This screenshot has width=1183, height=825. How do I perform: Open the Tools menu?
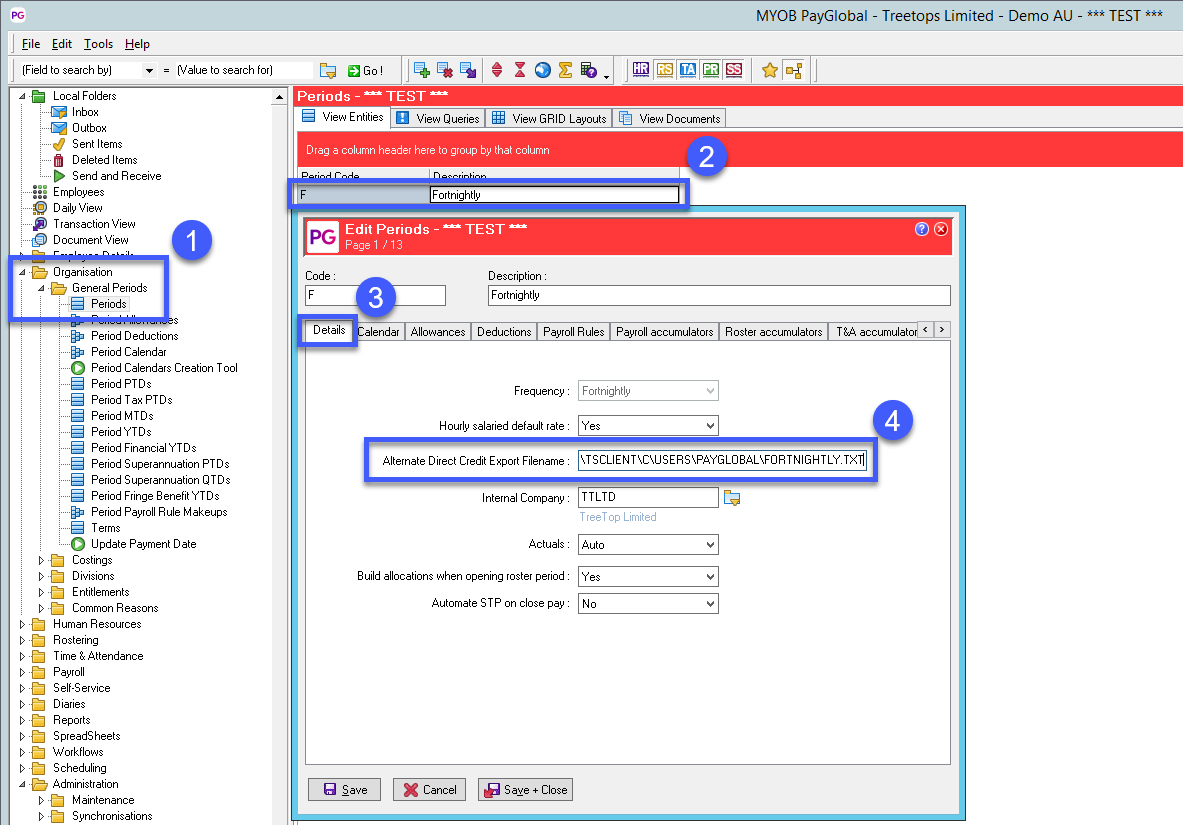98,44
